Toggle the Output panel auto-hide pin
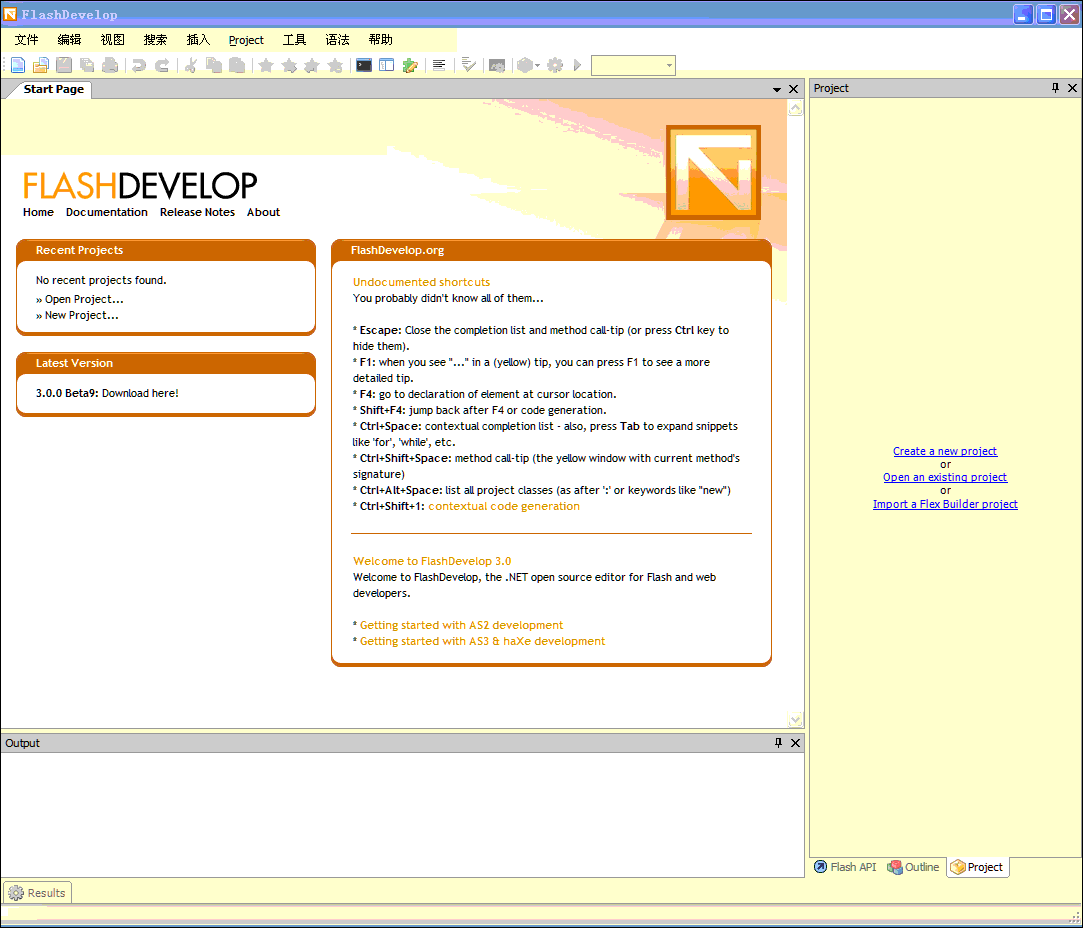 point(778,743)
